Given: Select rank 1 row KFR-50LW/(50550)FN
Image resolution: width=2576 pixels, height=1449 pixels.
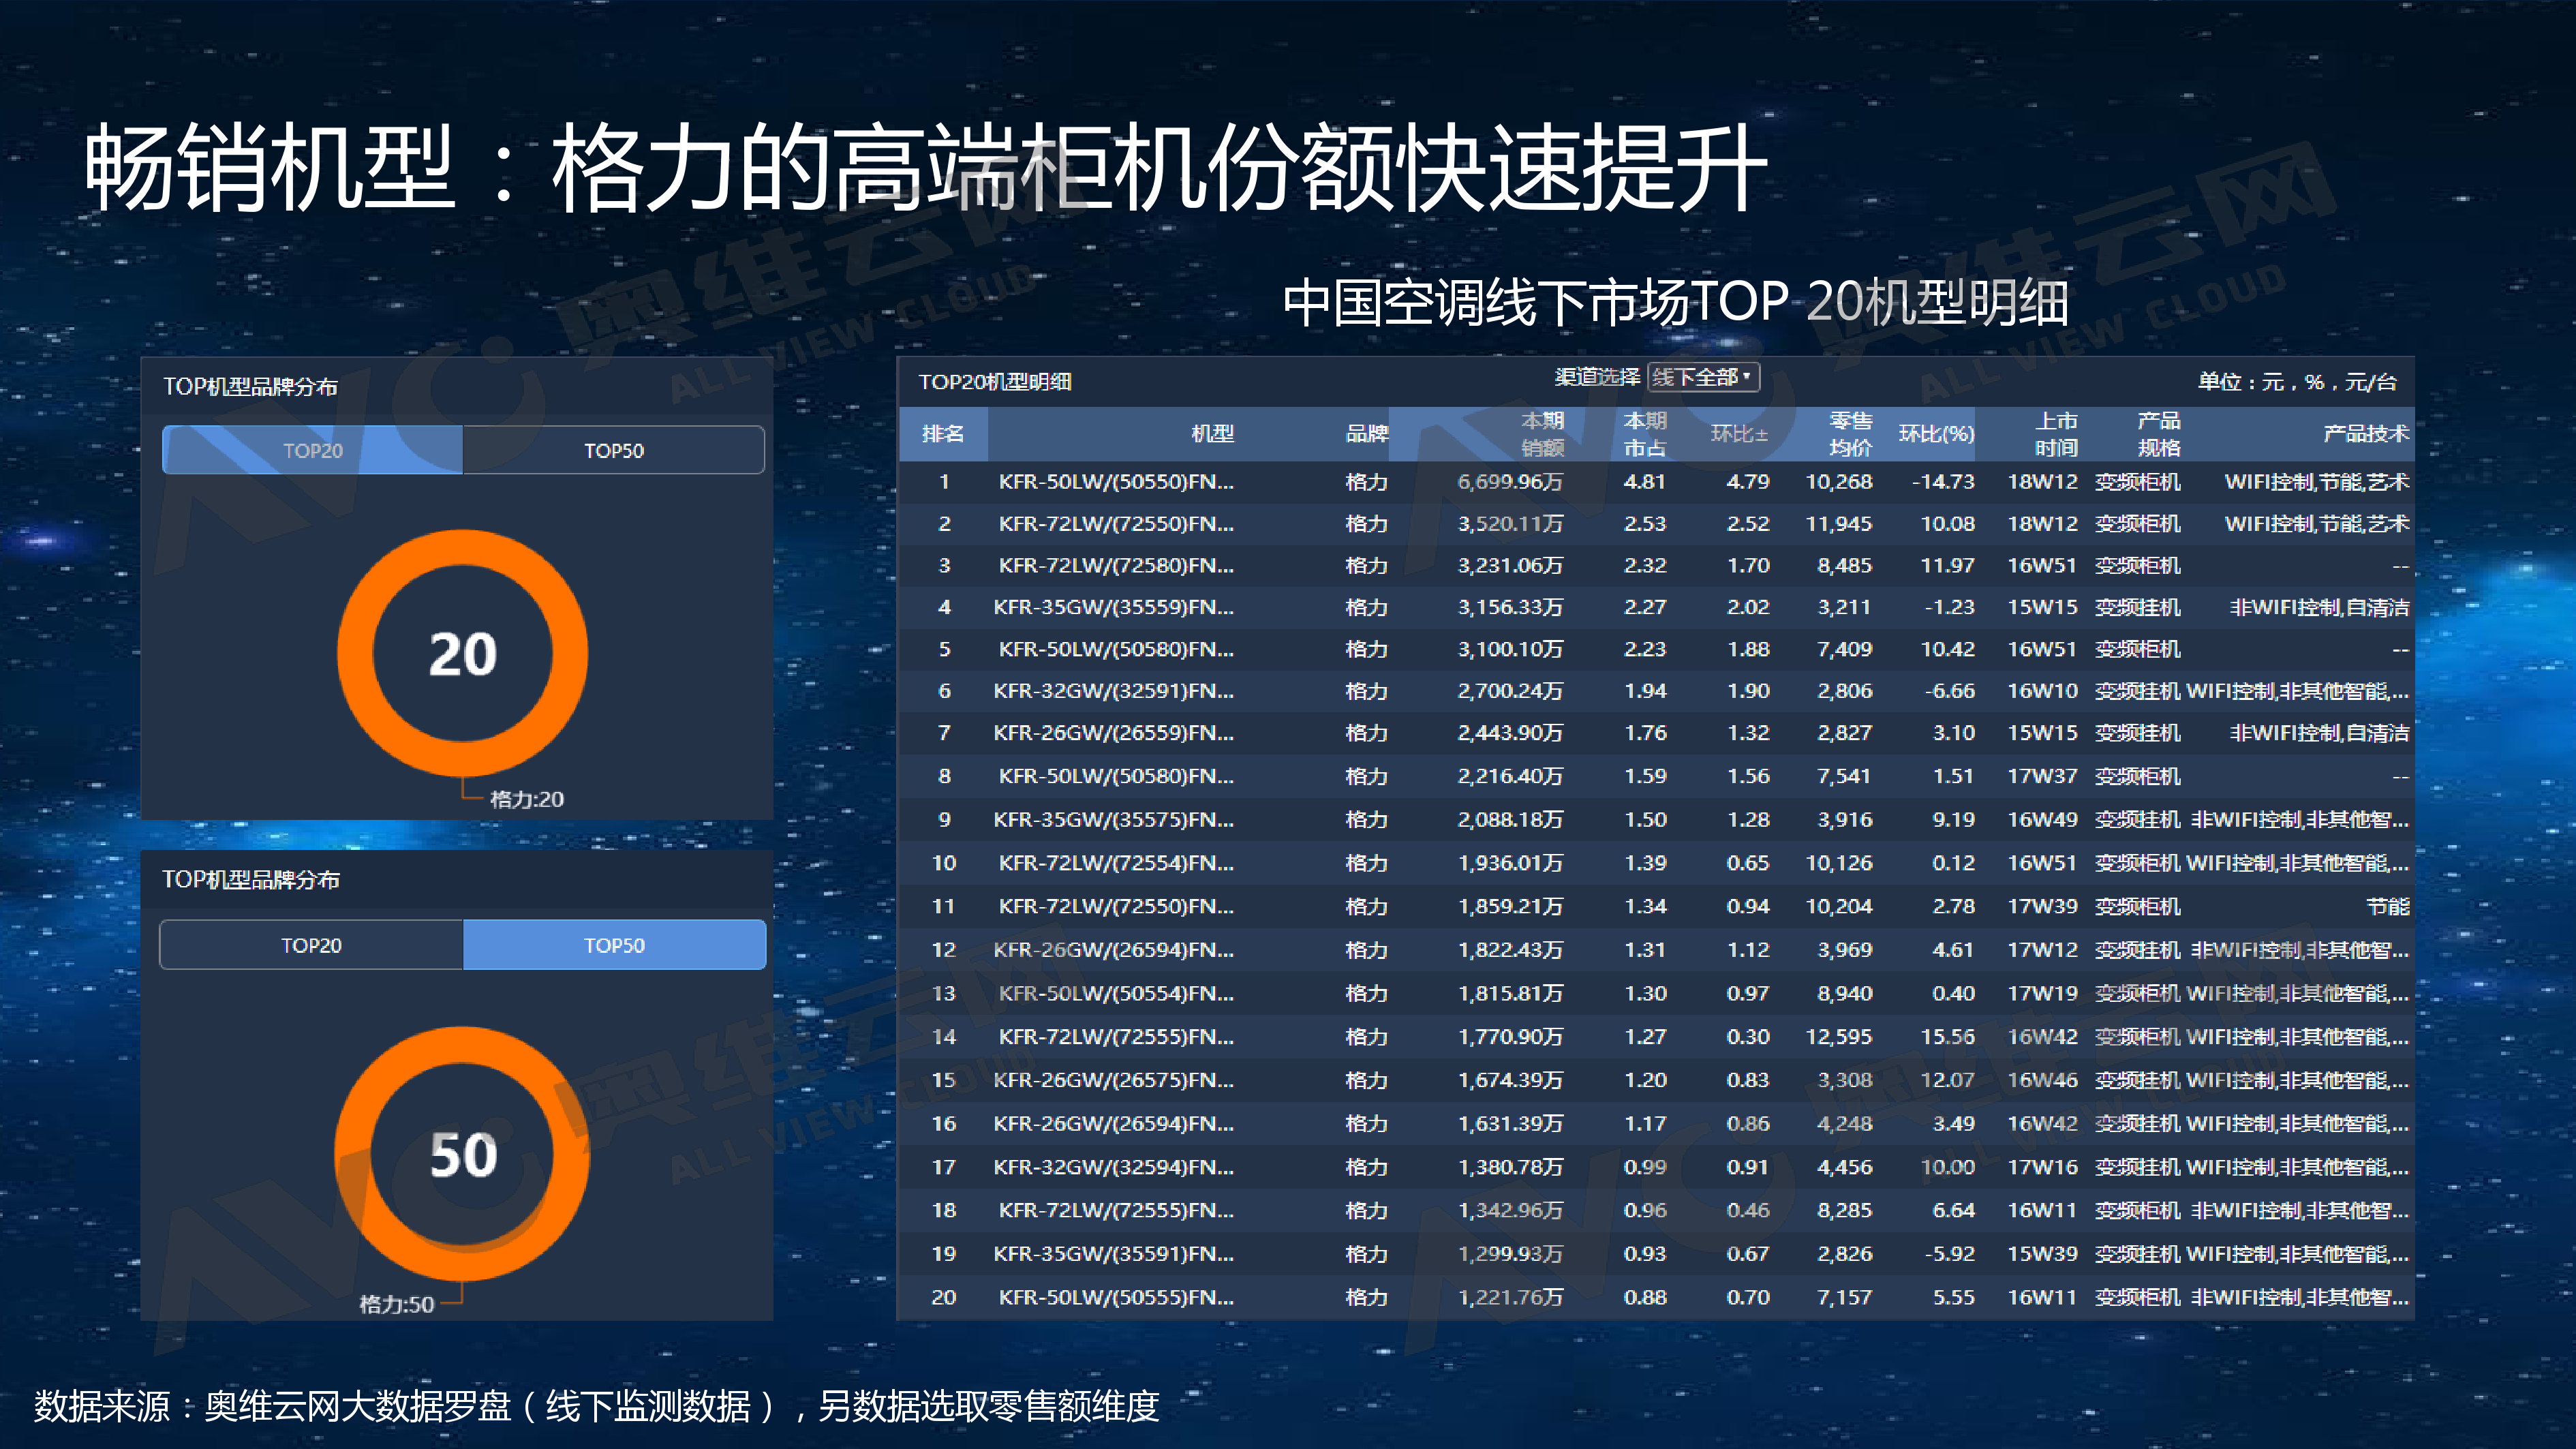Looking at the screenshot, I should 1115,482.
